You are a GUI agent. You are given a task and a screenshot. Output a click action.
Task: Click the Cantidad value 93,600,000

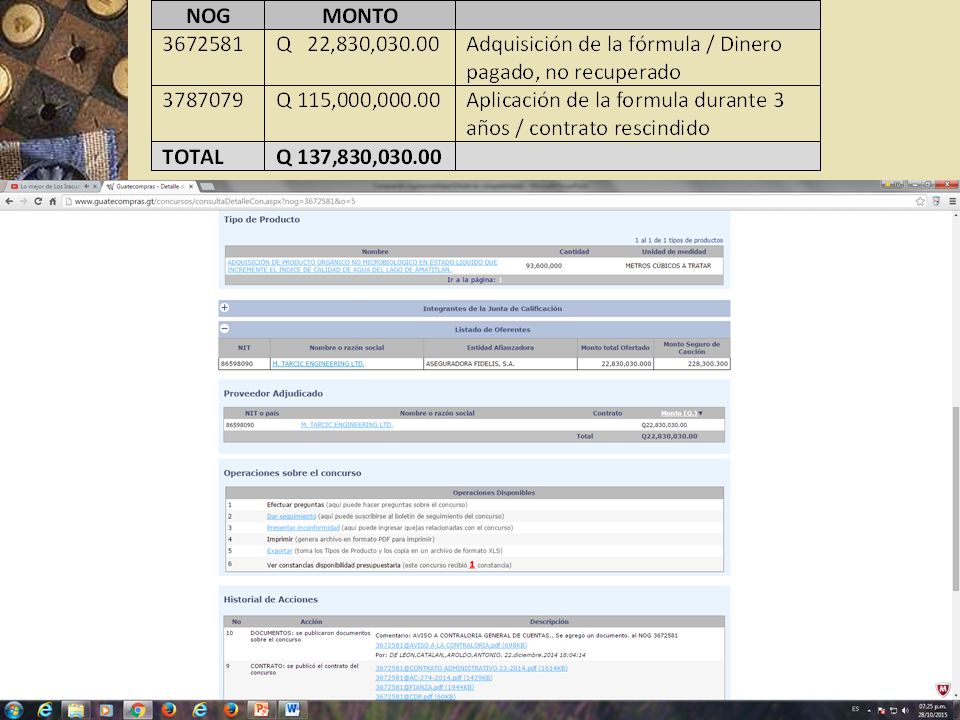point(544,266)
